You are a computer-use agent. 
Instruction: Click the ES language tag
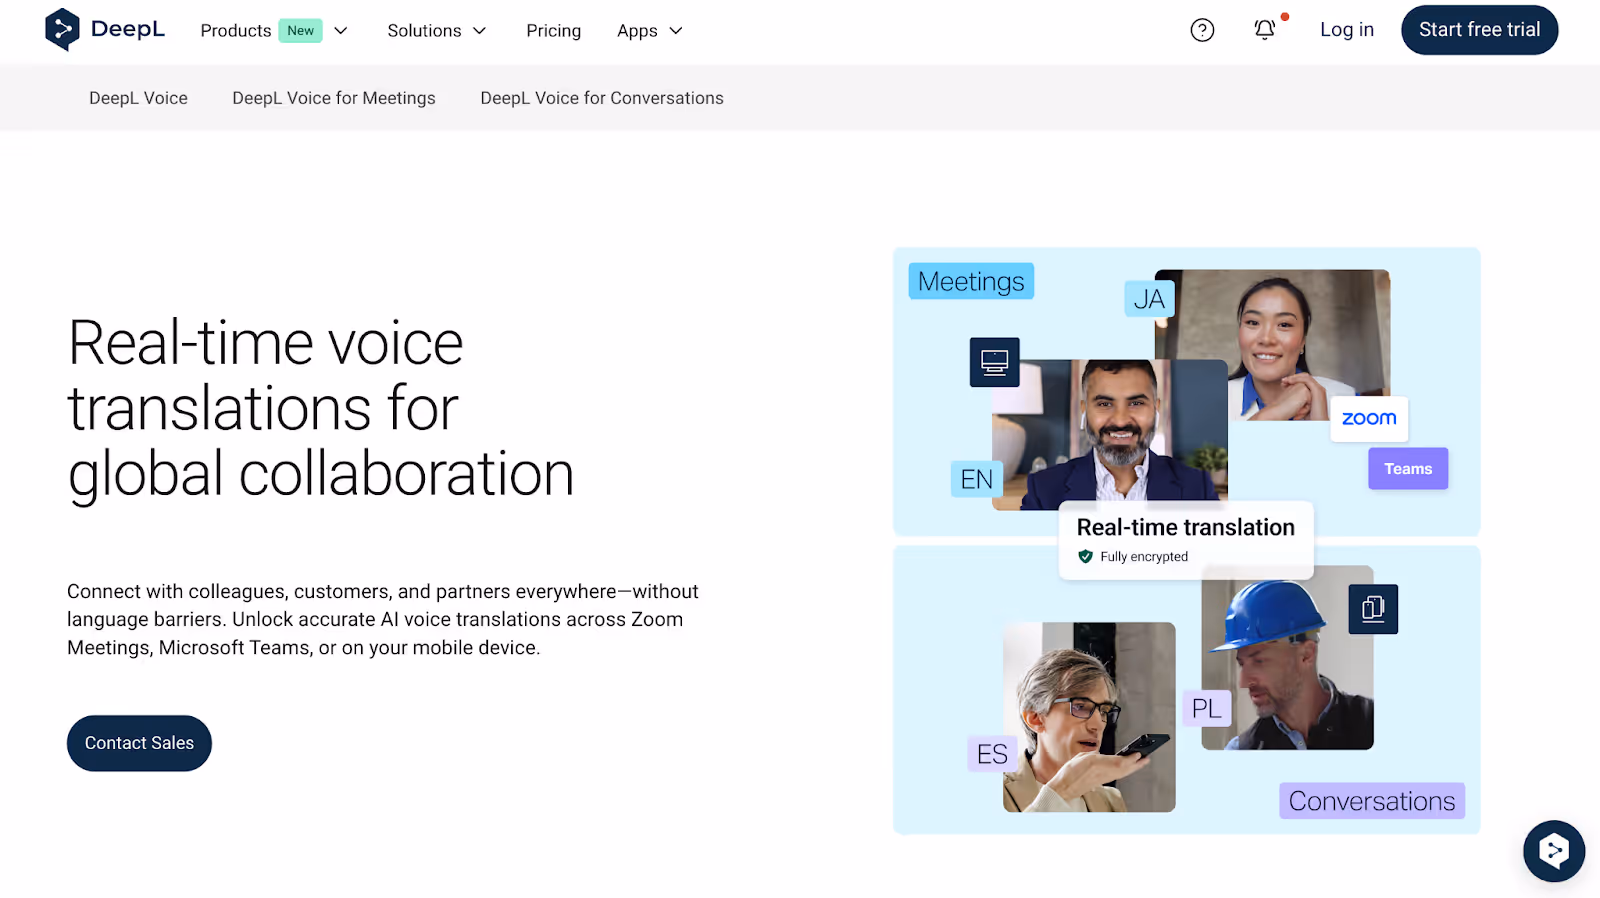(x=992, y=754)
